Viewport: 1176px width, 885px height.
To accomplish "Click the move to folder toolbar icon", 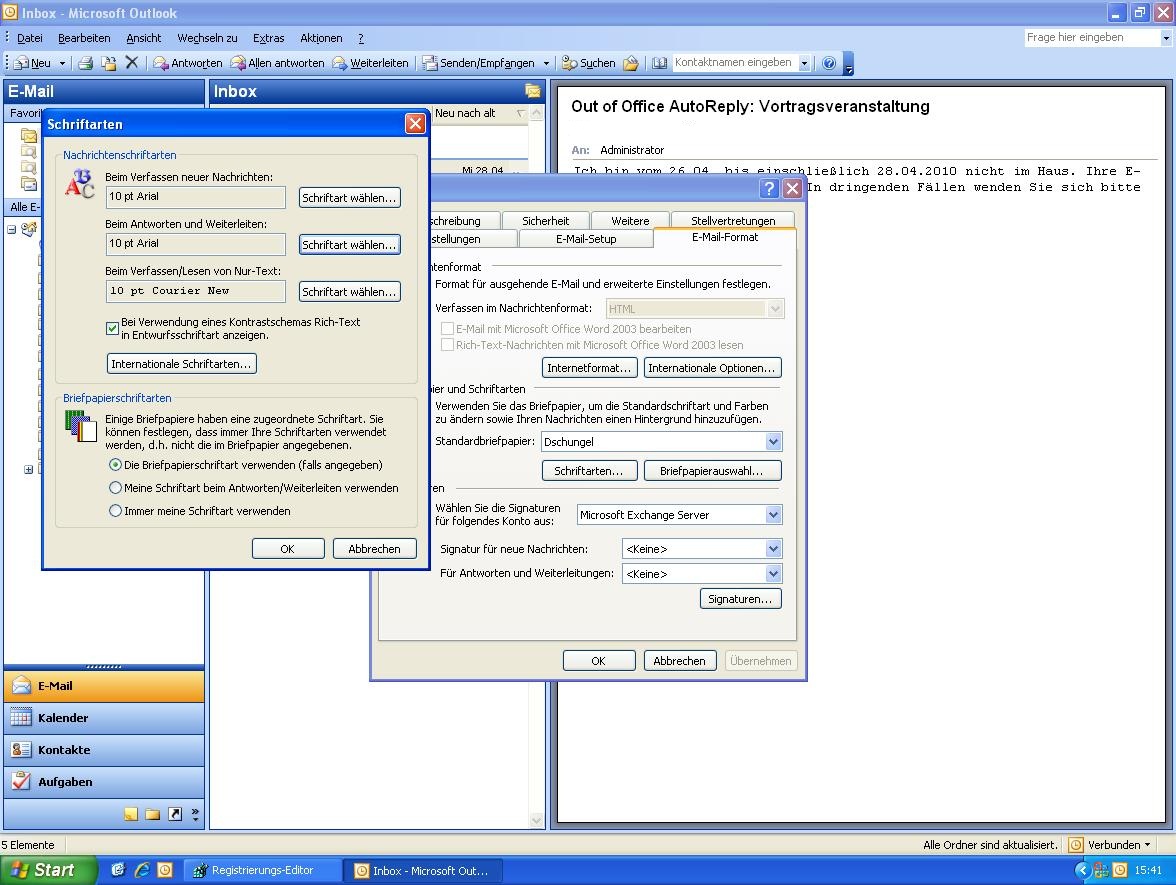I will point(109,63).
